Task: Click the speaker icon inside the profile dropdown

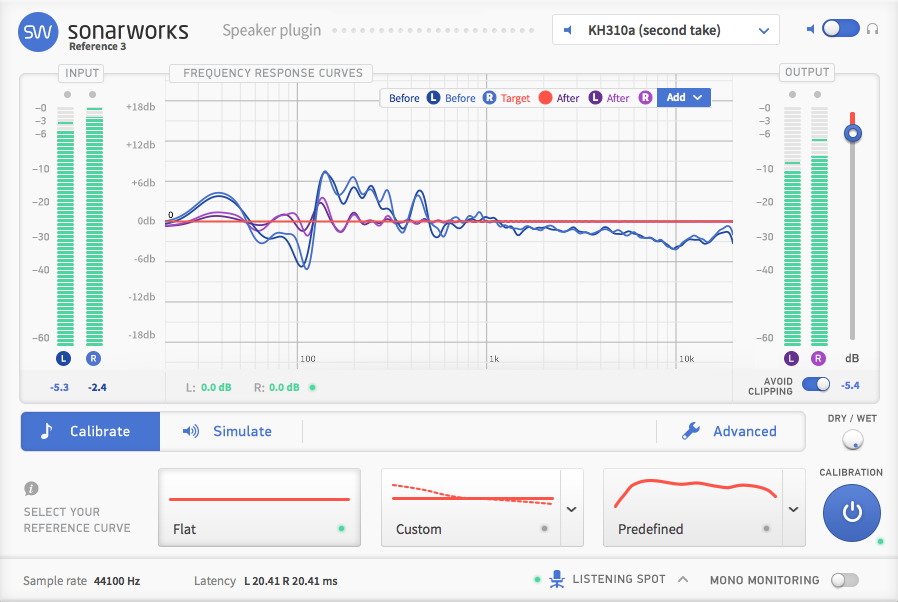Action: [x=568, y=30]
